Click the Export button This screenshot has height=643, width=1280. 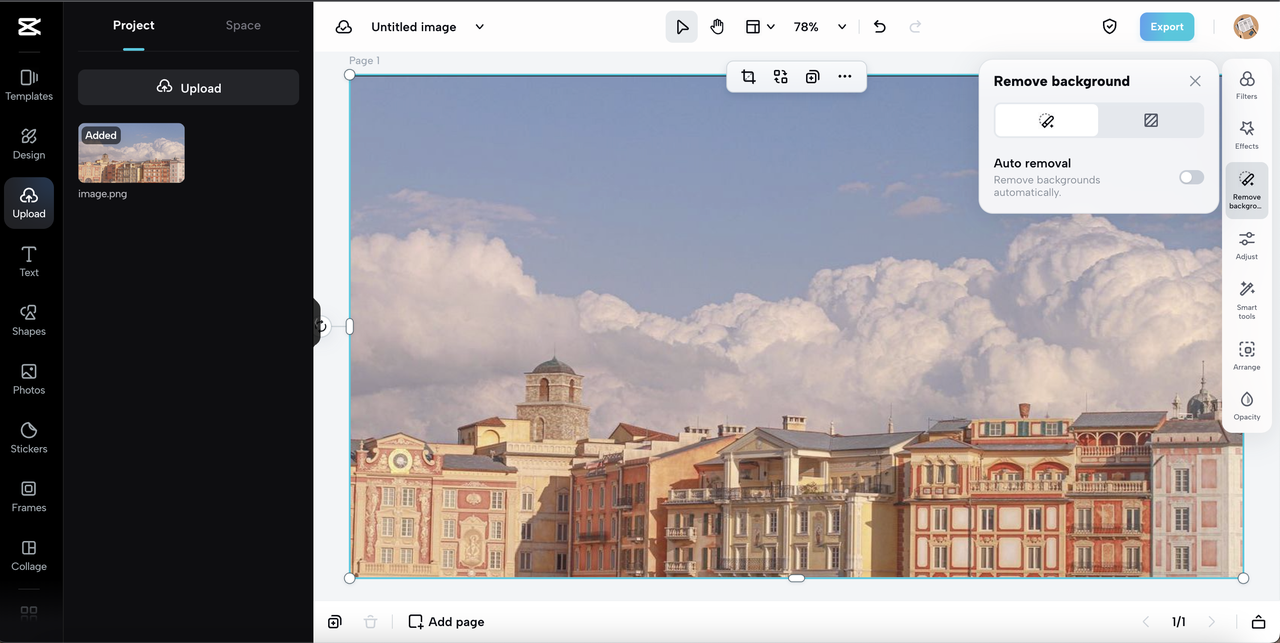(x=1167, y=27)
